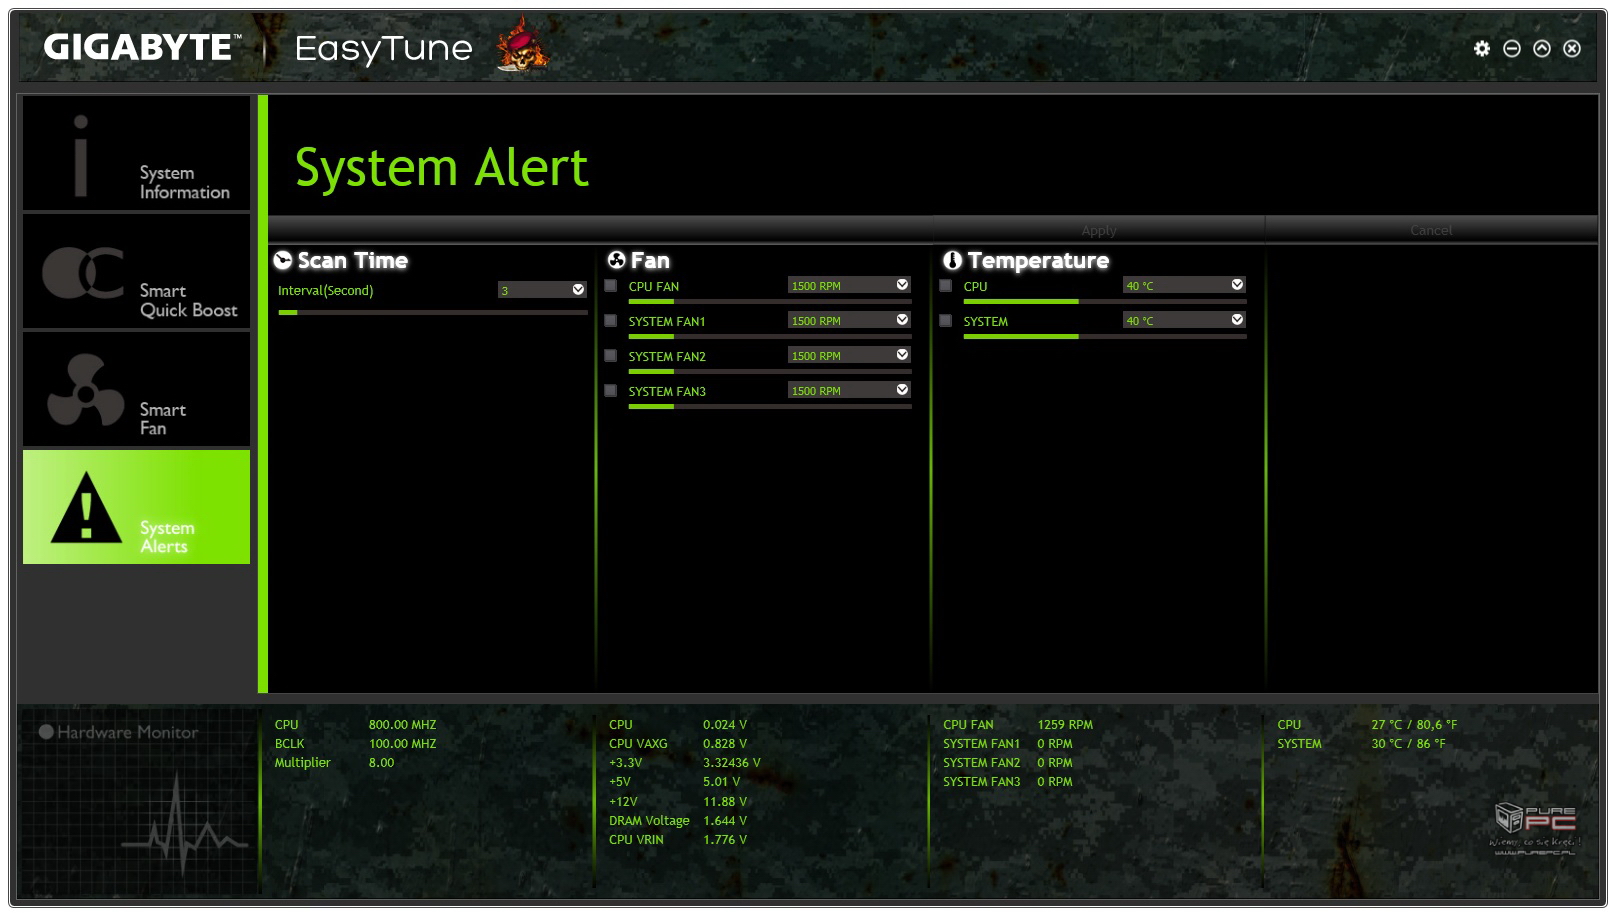The width and height of the screenshot is (1617, 917).
Task: Click the '30 °C / 86 °F' SYSTEM temperature
Action: coord(1408,743)
